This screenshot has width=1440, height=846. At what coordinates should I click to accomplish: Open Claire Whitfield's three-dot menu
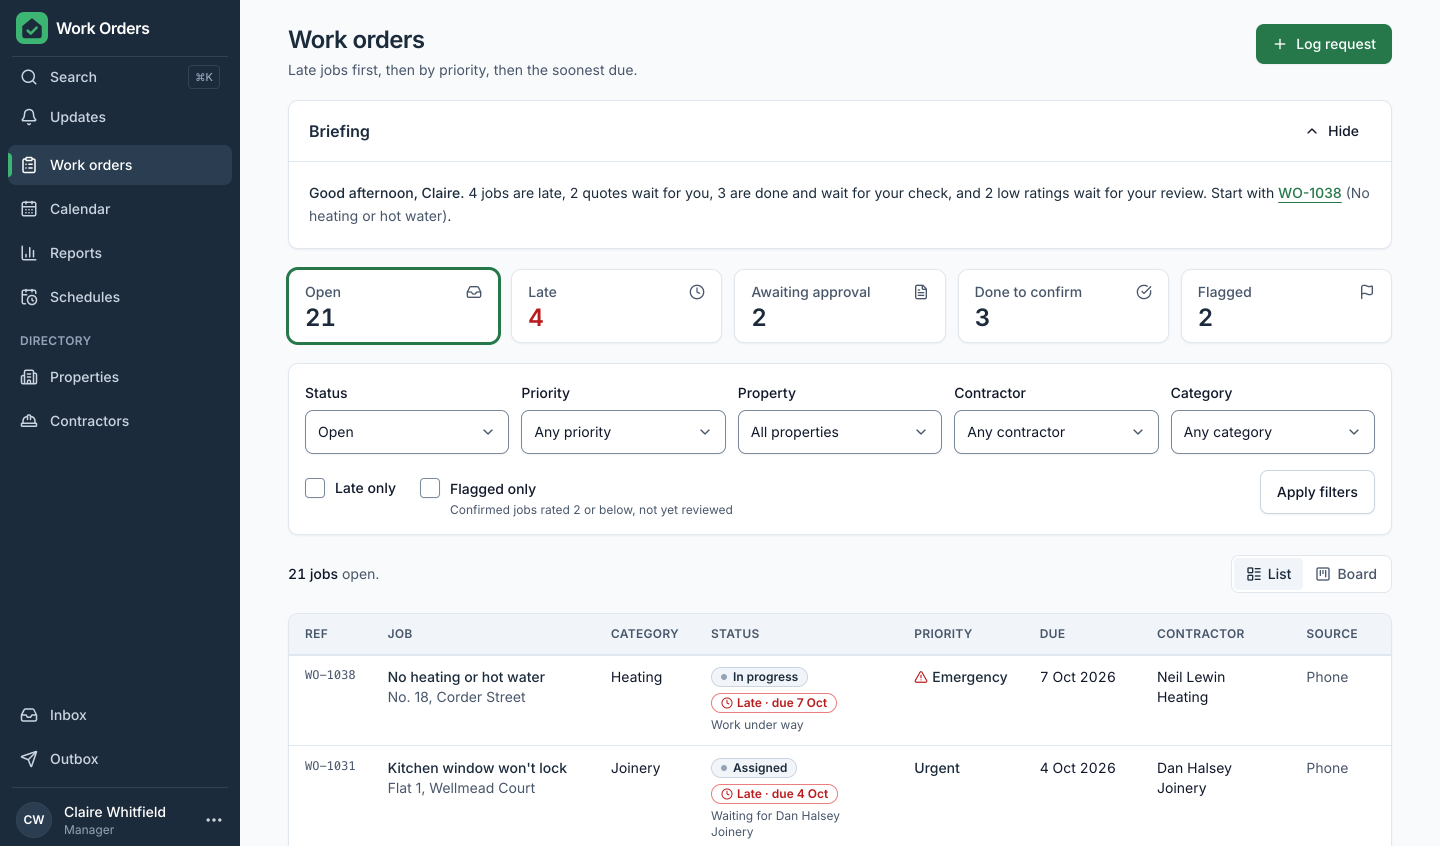[x=214, y=820]
